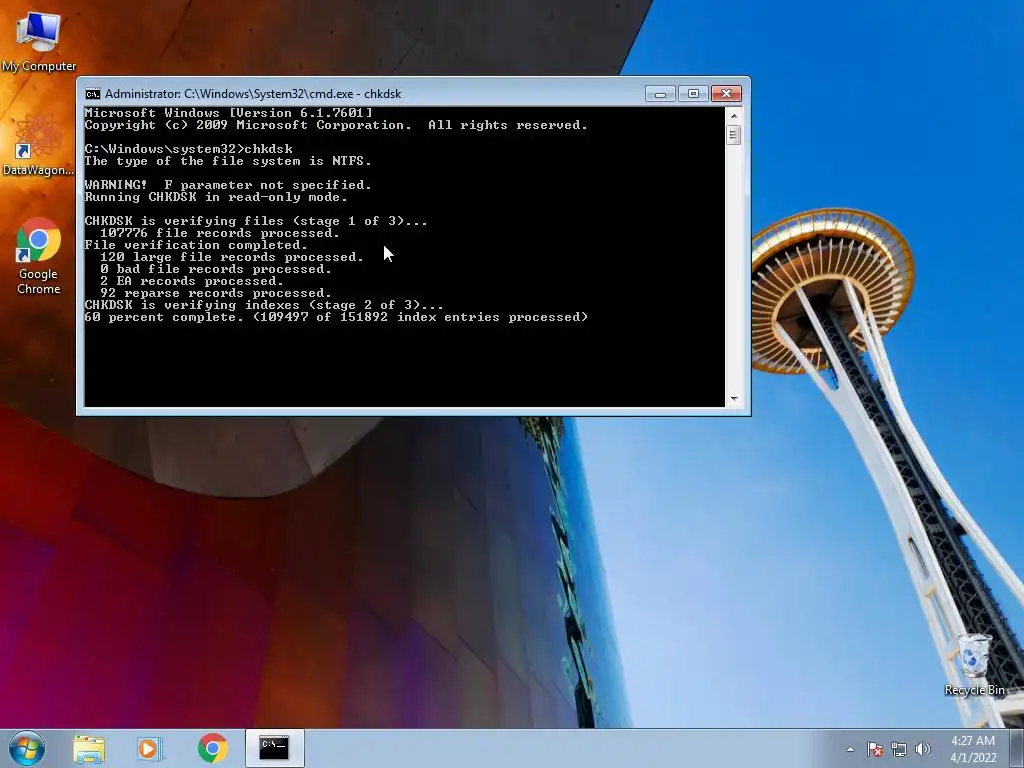
Task: Open cmd window system menu icon
Action: [x=93, y=94]
